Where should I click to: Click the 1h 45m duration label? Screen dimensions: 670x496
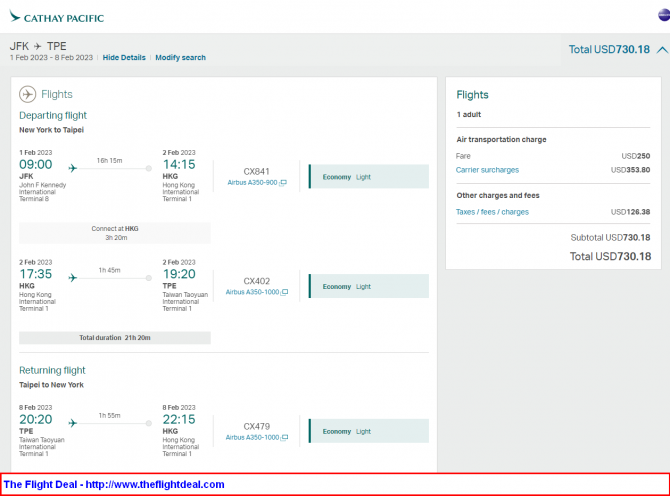click(x=109, y=270)
